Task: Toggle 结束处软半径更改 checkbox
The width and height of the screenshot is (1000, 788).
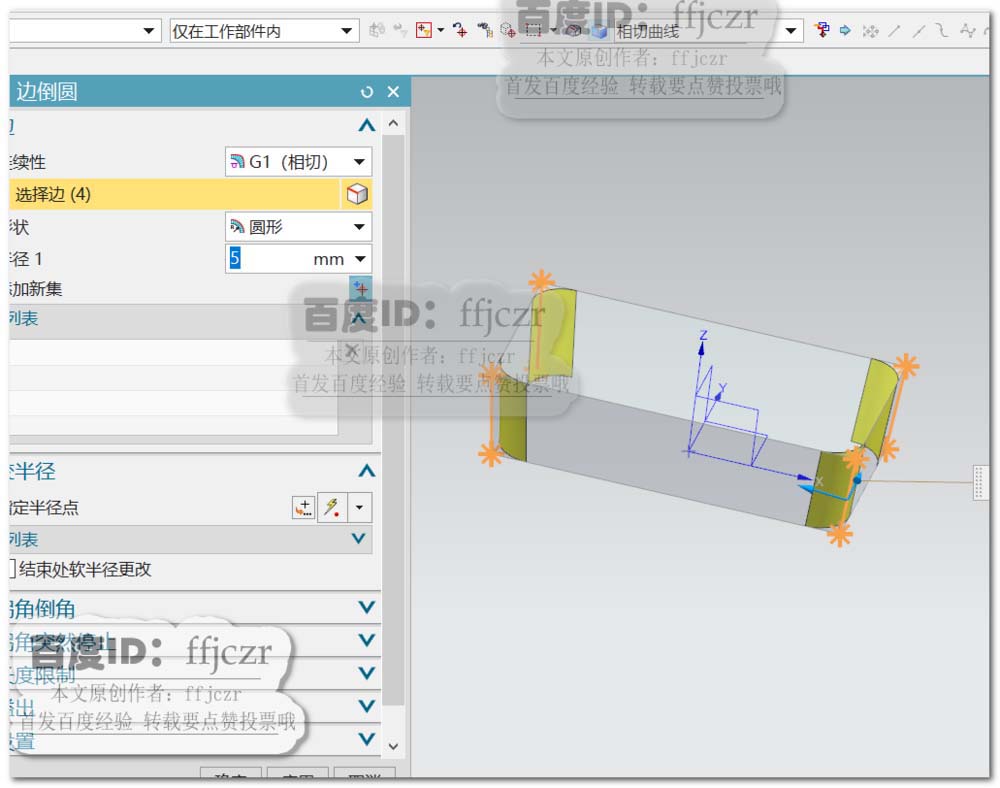Action: 12,569
